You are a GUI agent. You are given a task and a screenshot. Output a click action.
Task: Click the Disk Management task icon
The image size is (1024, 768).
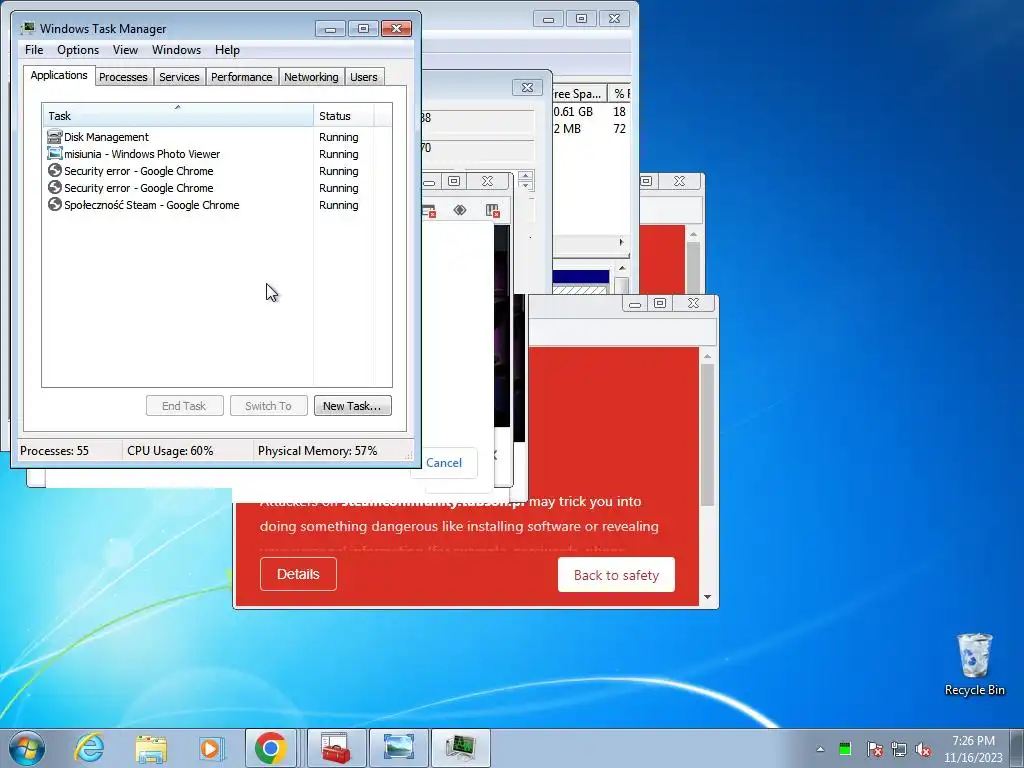pos(55,136)
